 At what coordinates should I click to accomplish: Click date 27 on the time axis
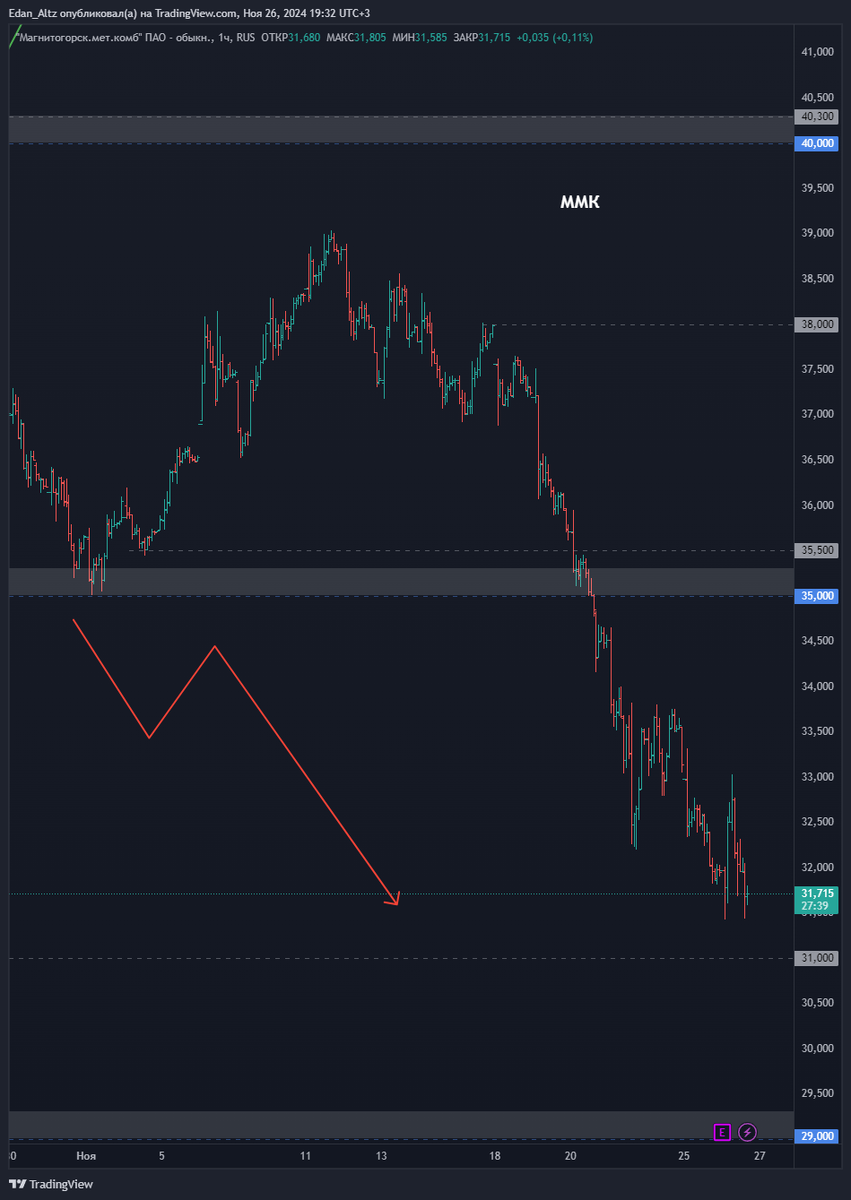click(x=759, y=1156)
